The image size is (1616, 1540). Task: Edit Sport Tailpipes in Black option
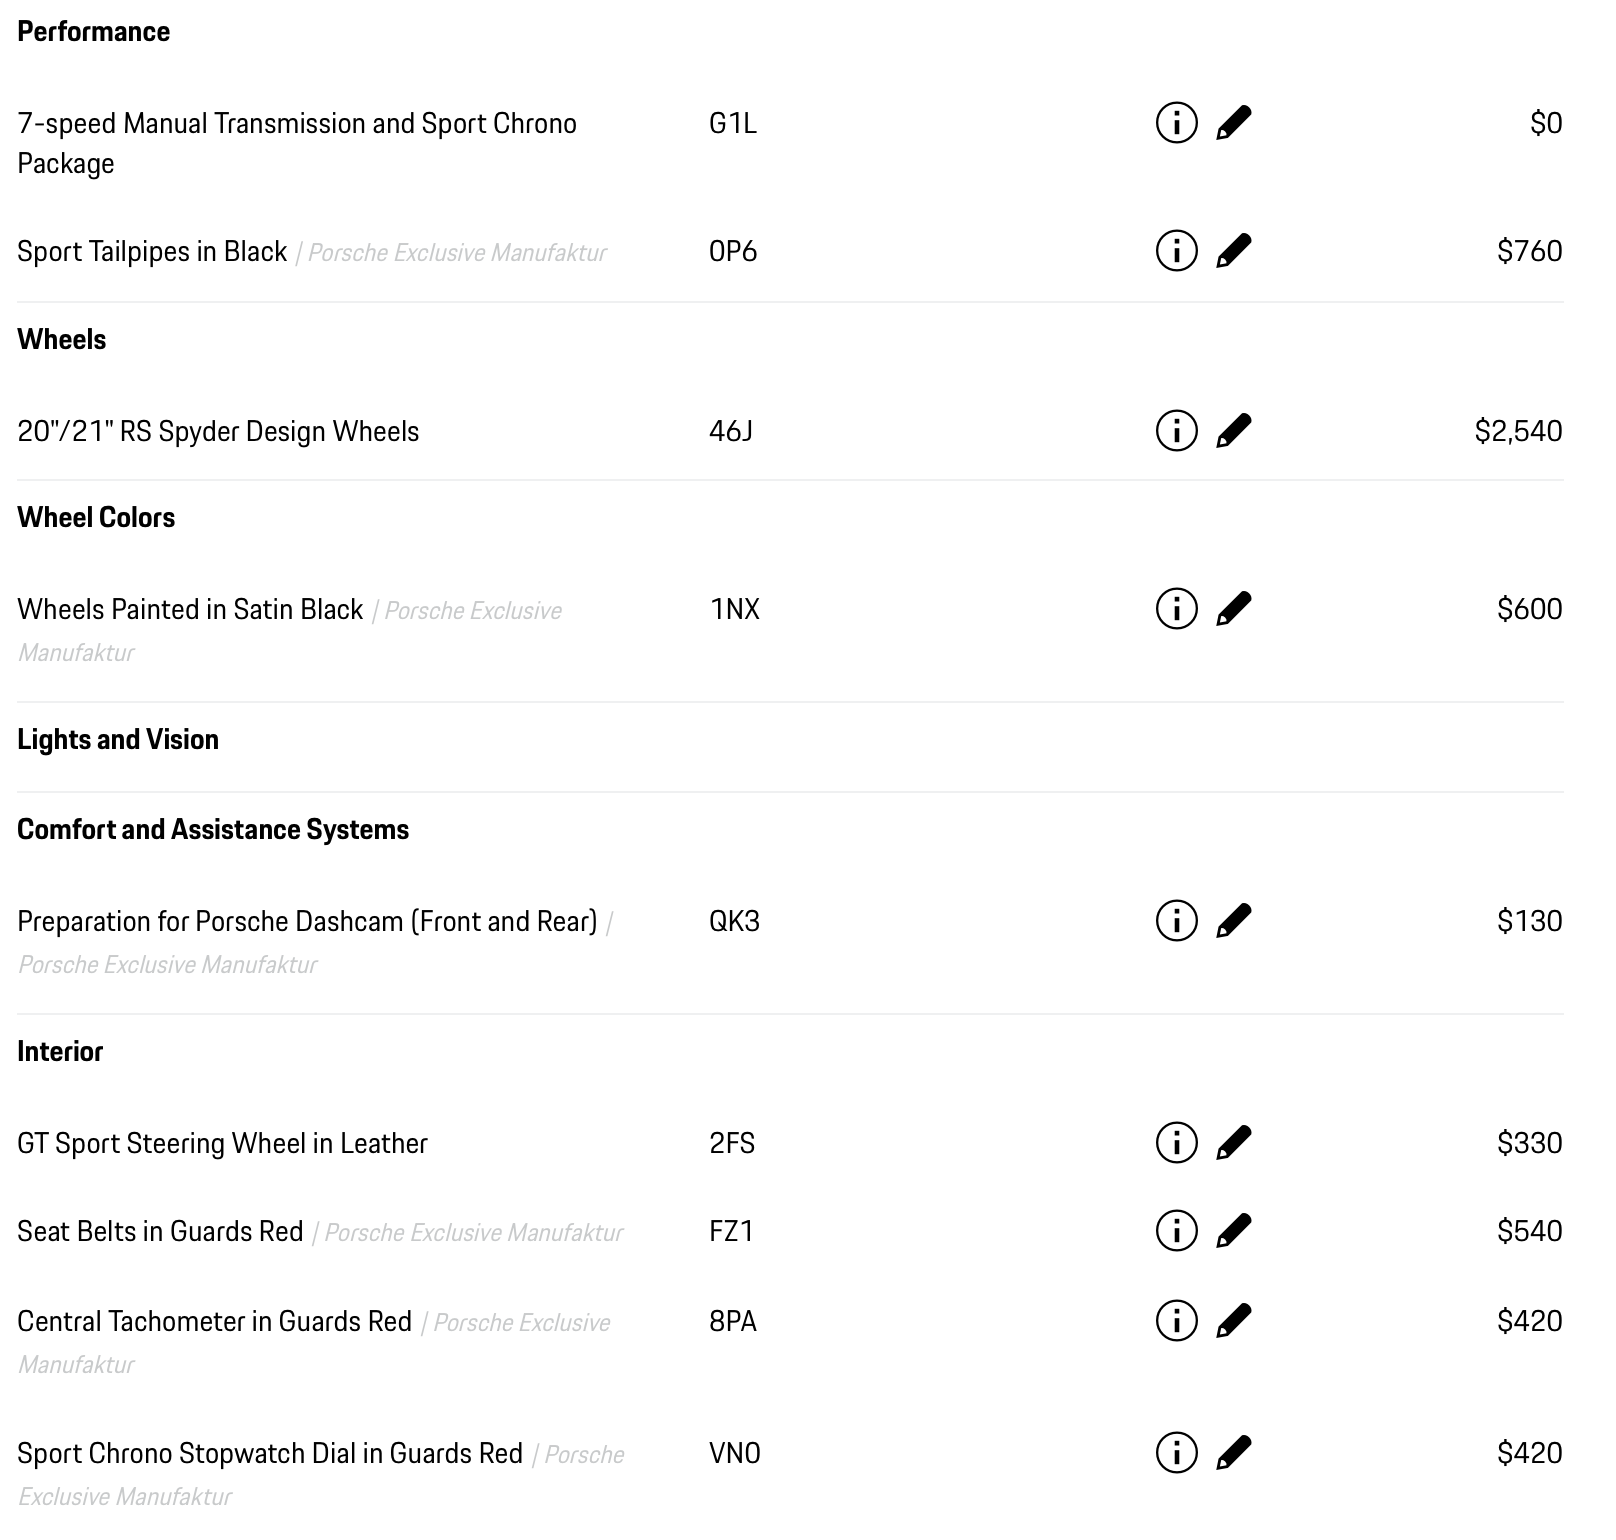pos(1233,251)
